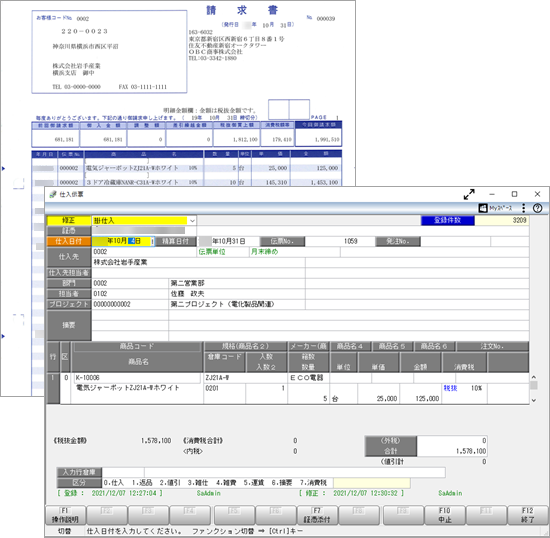
Task: Click the 仕入先担当者 input field
Action: [x=198, y=273]
